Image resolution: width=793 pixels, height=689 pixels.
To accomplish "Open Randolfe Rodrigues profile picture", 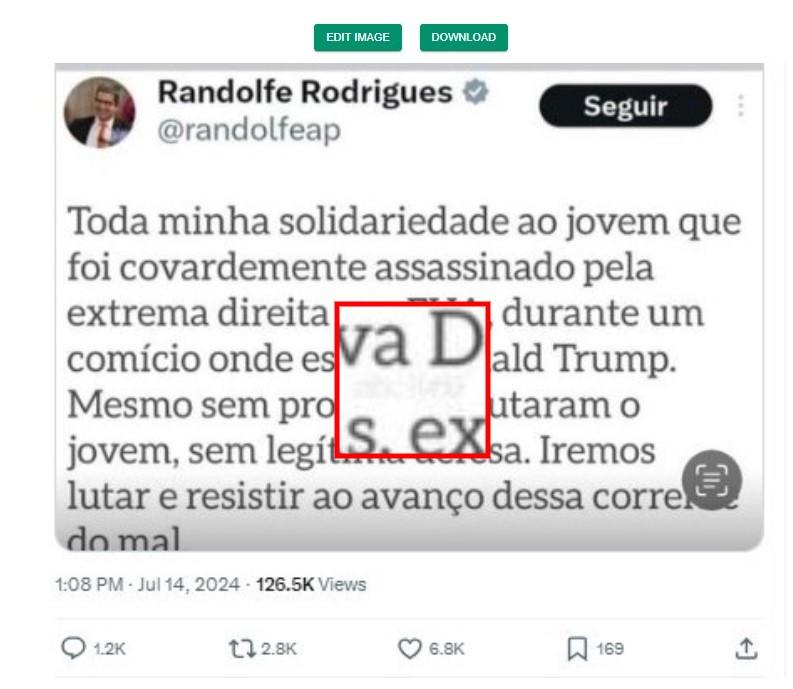I will point(100,112).
